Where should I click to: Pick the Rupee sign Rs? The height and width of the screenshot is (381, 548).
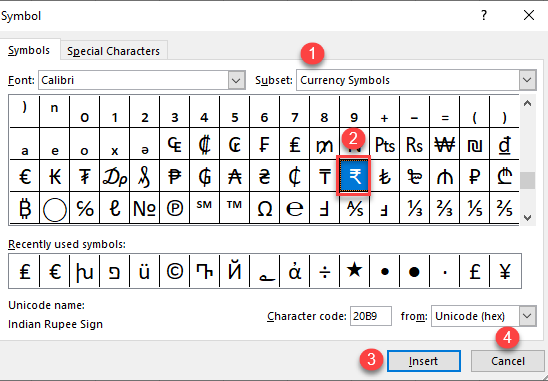414,144
